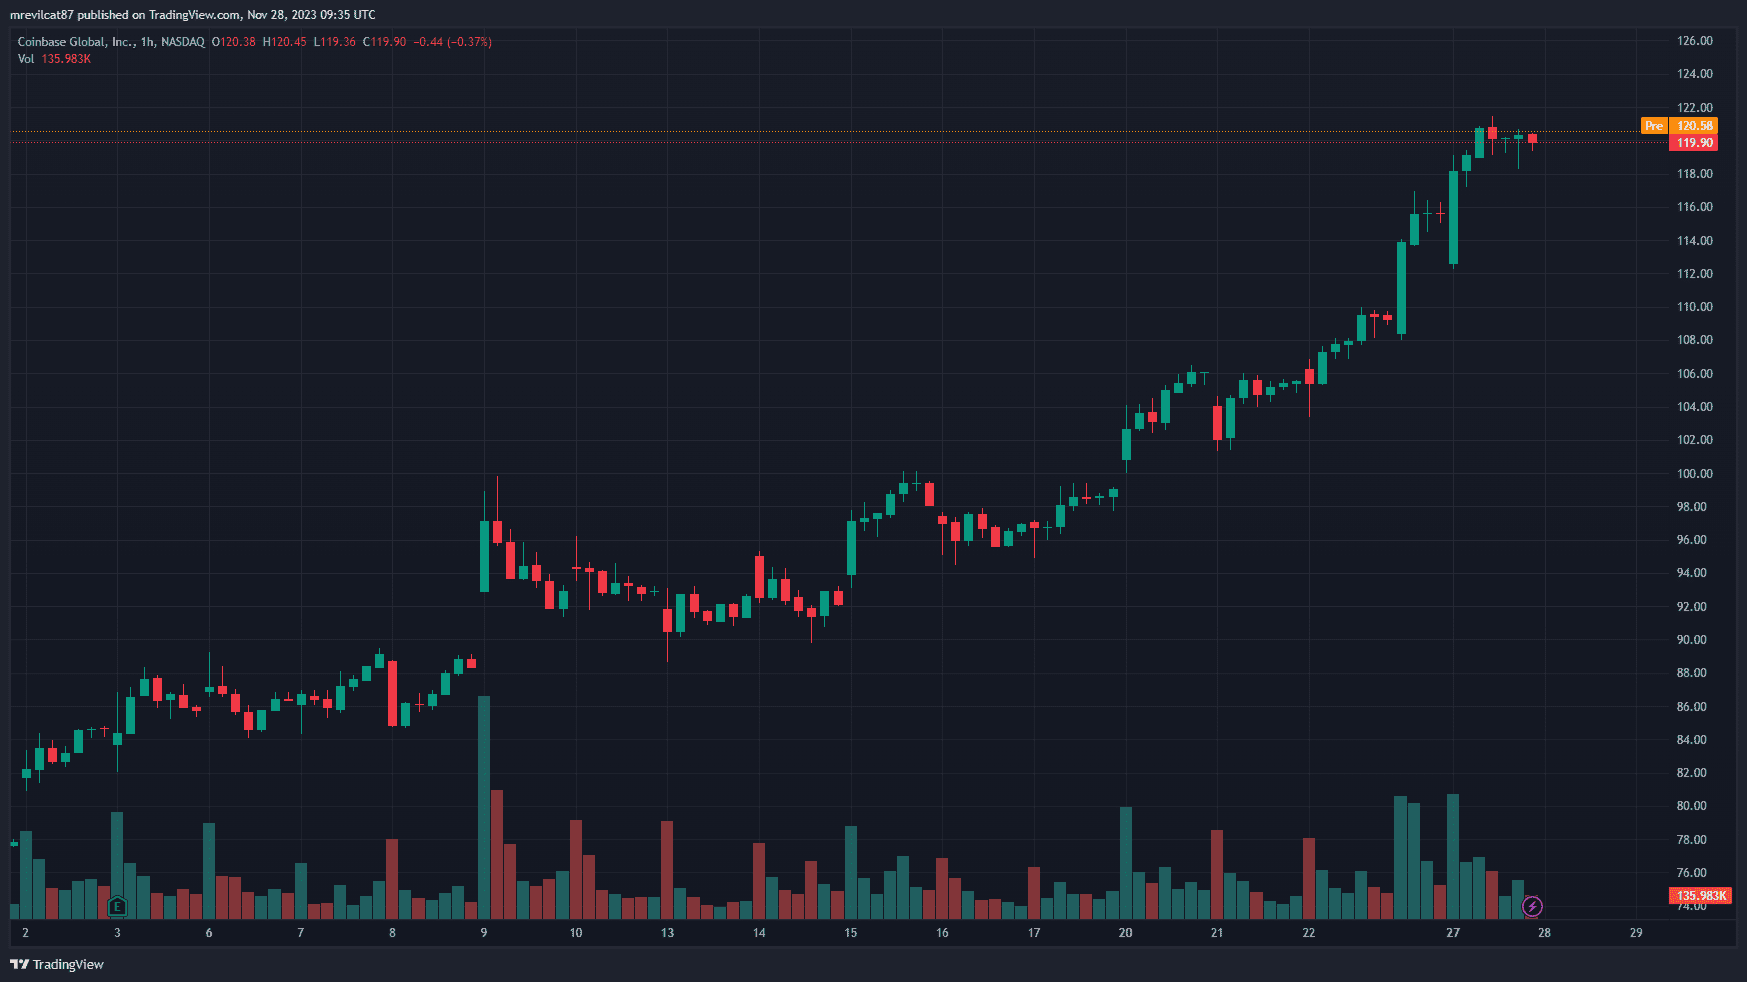Click date label 29 on time axis
The width and height of the screenshot is (1747, 982).
coord(1636,933)
